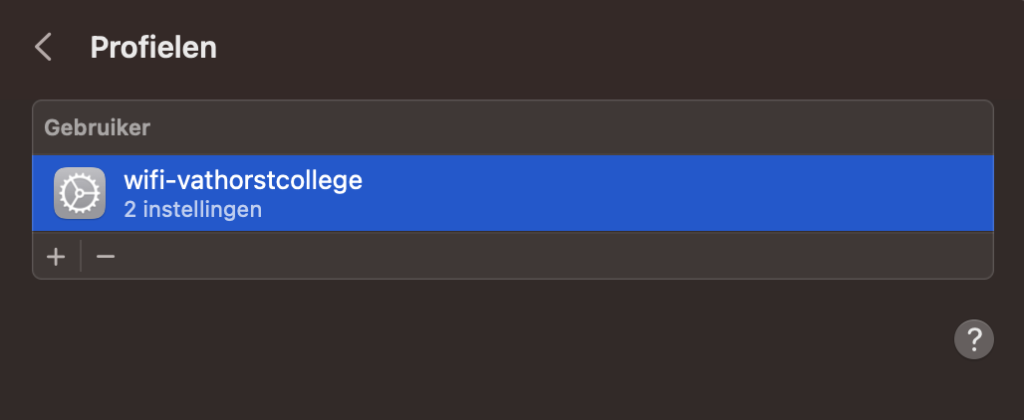Show help for the Profielen pane
Viewport: 1024px width, 420px height.
pos(974,339)
